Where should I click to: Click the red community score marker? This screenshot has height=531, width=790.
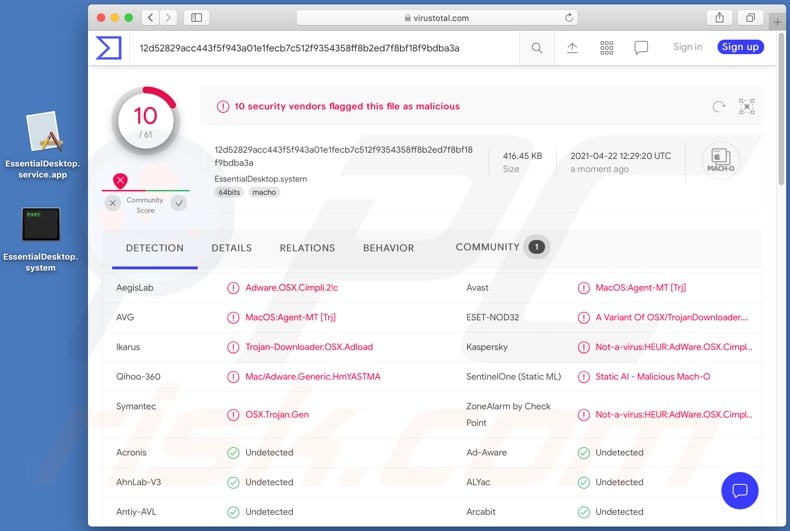[120, 180]
